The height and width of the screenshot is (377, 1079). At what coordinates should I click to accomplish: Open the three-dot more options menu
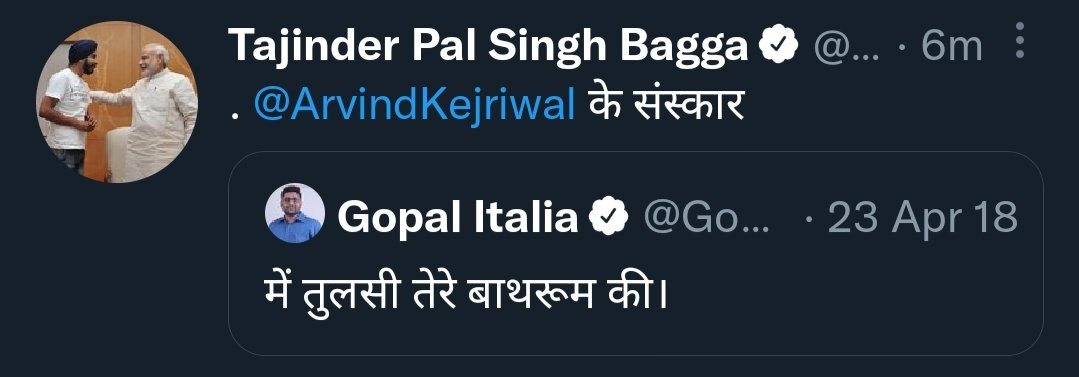(x=1020, y=40)
